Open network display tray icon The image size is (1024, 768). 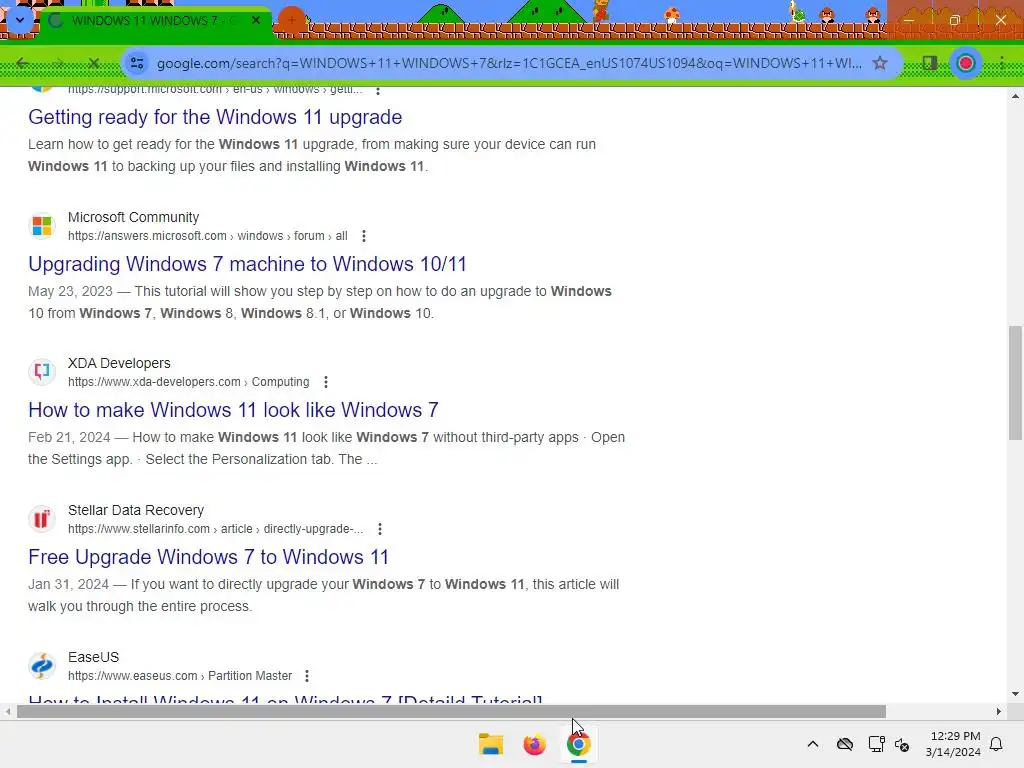pos(876,744)
